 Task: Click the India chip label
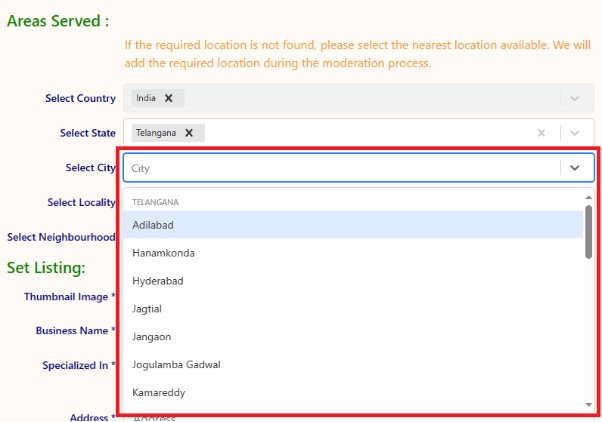point(146,98)
